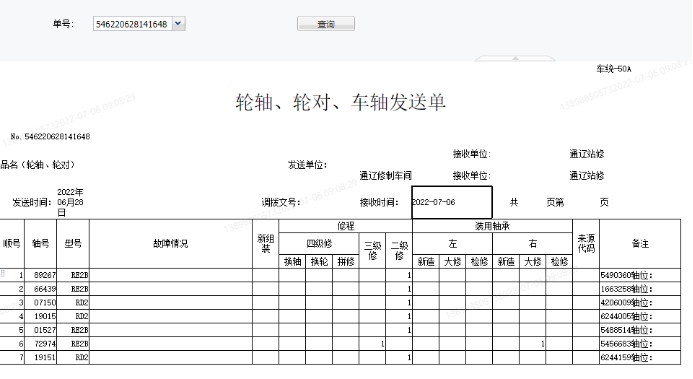Click the 查询 button
Viewport: 693px width, 379px height.
(x=326, y=24)
